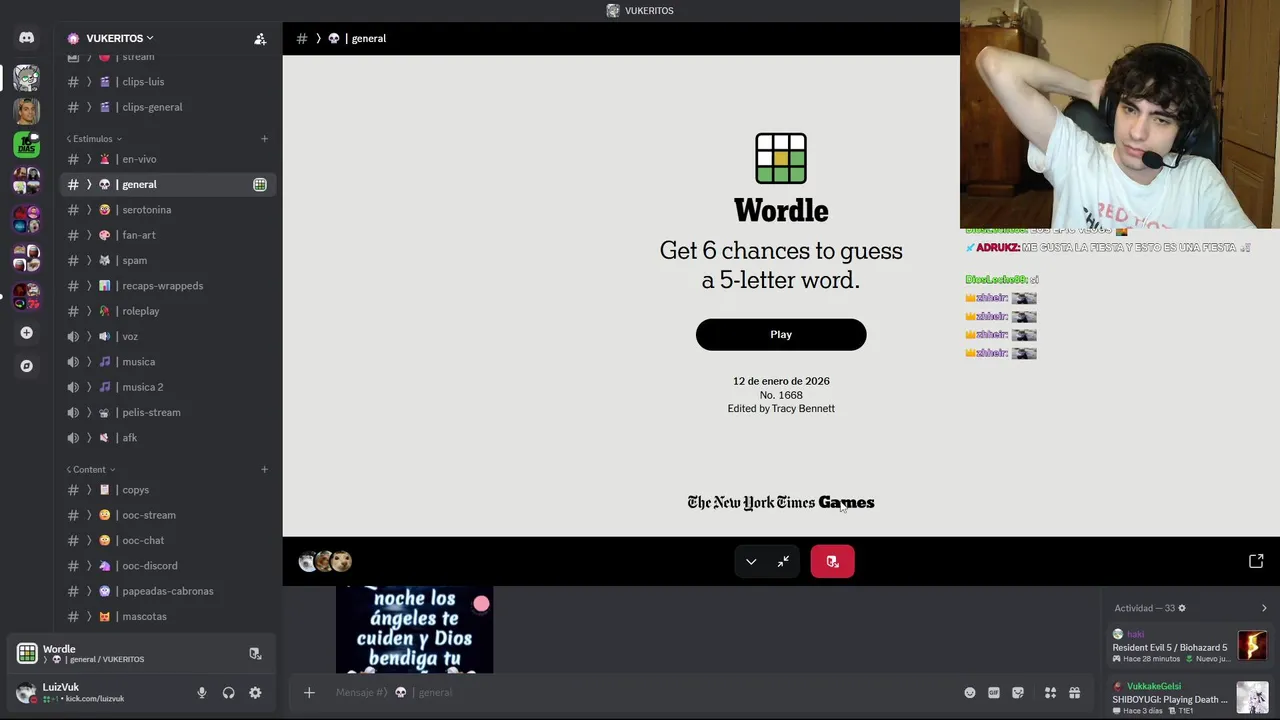Expand Actividad panel with right chevron
Screen dimensions: 1280x720
(x=1264, y=608)
